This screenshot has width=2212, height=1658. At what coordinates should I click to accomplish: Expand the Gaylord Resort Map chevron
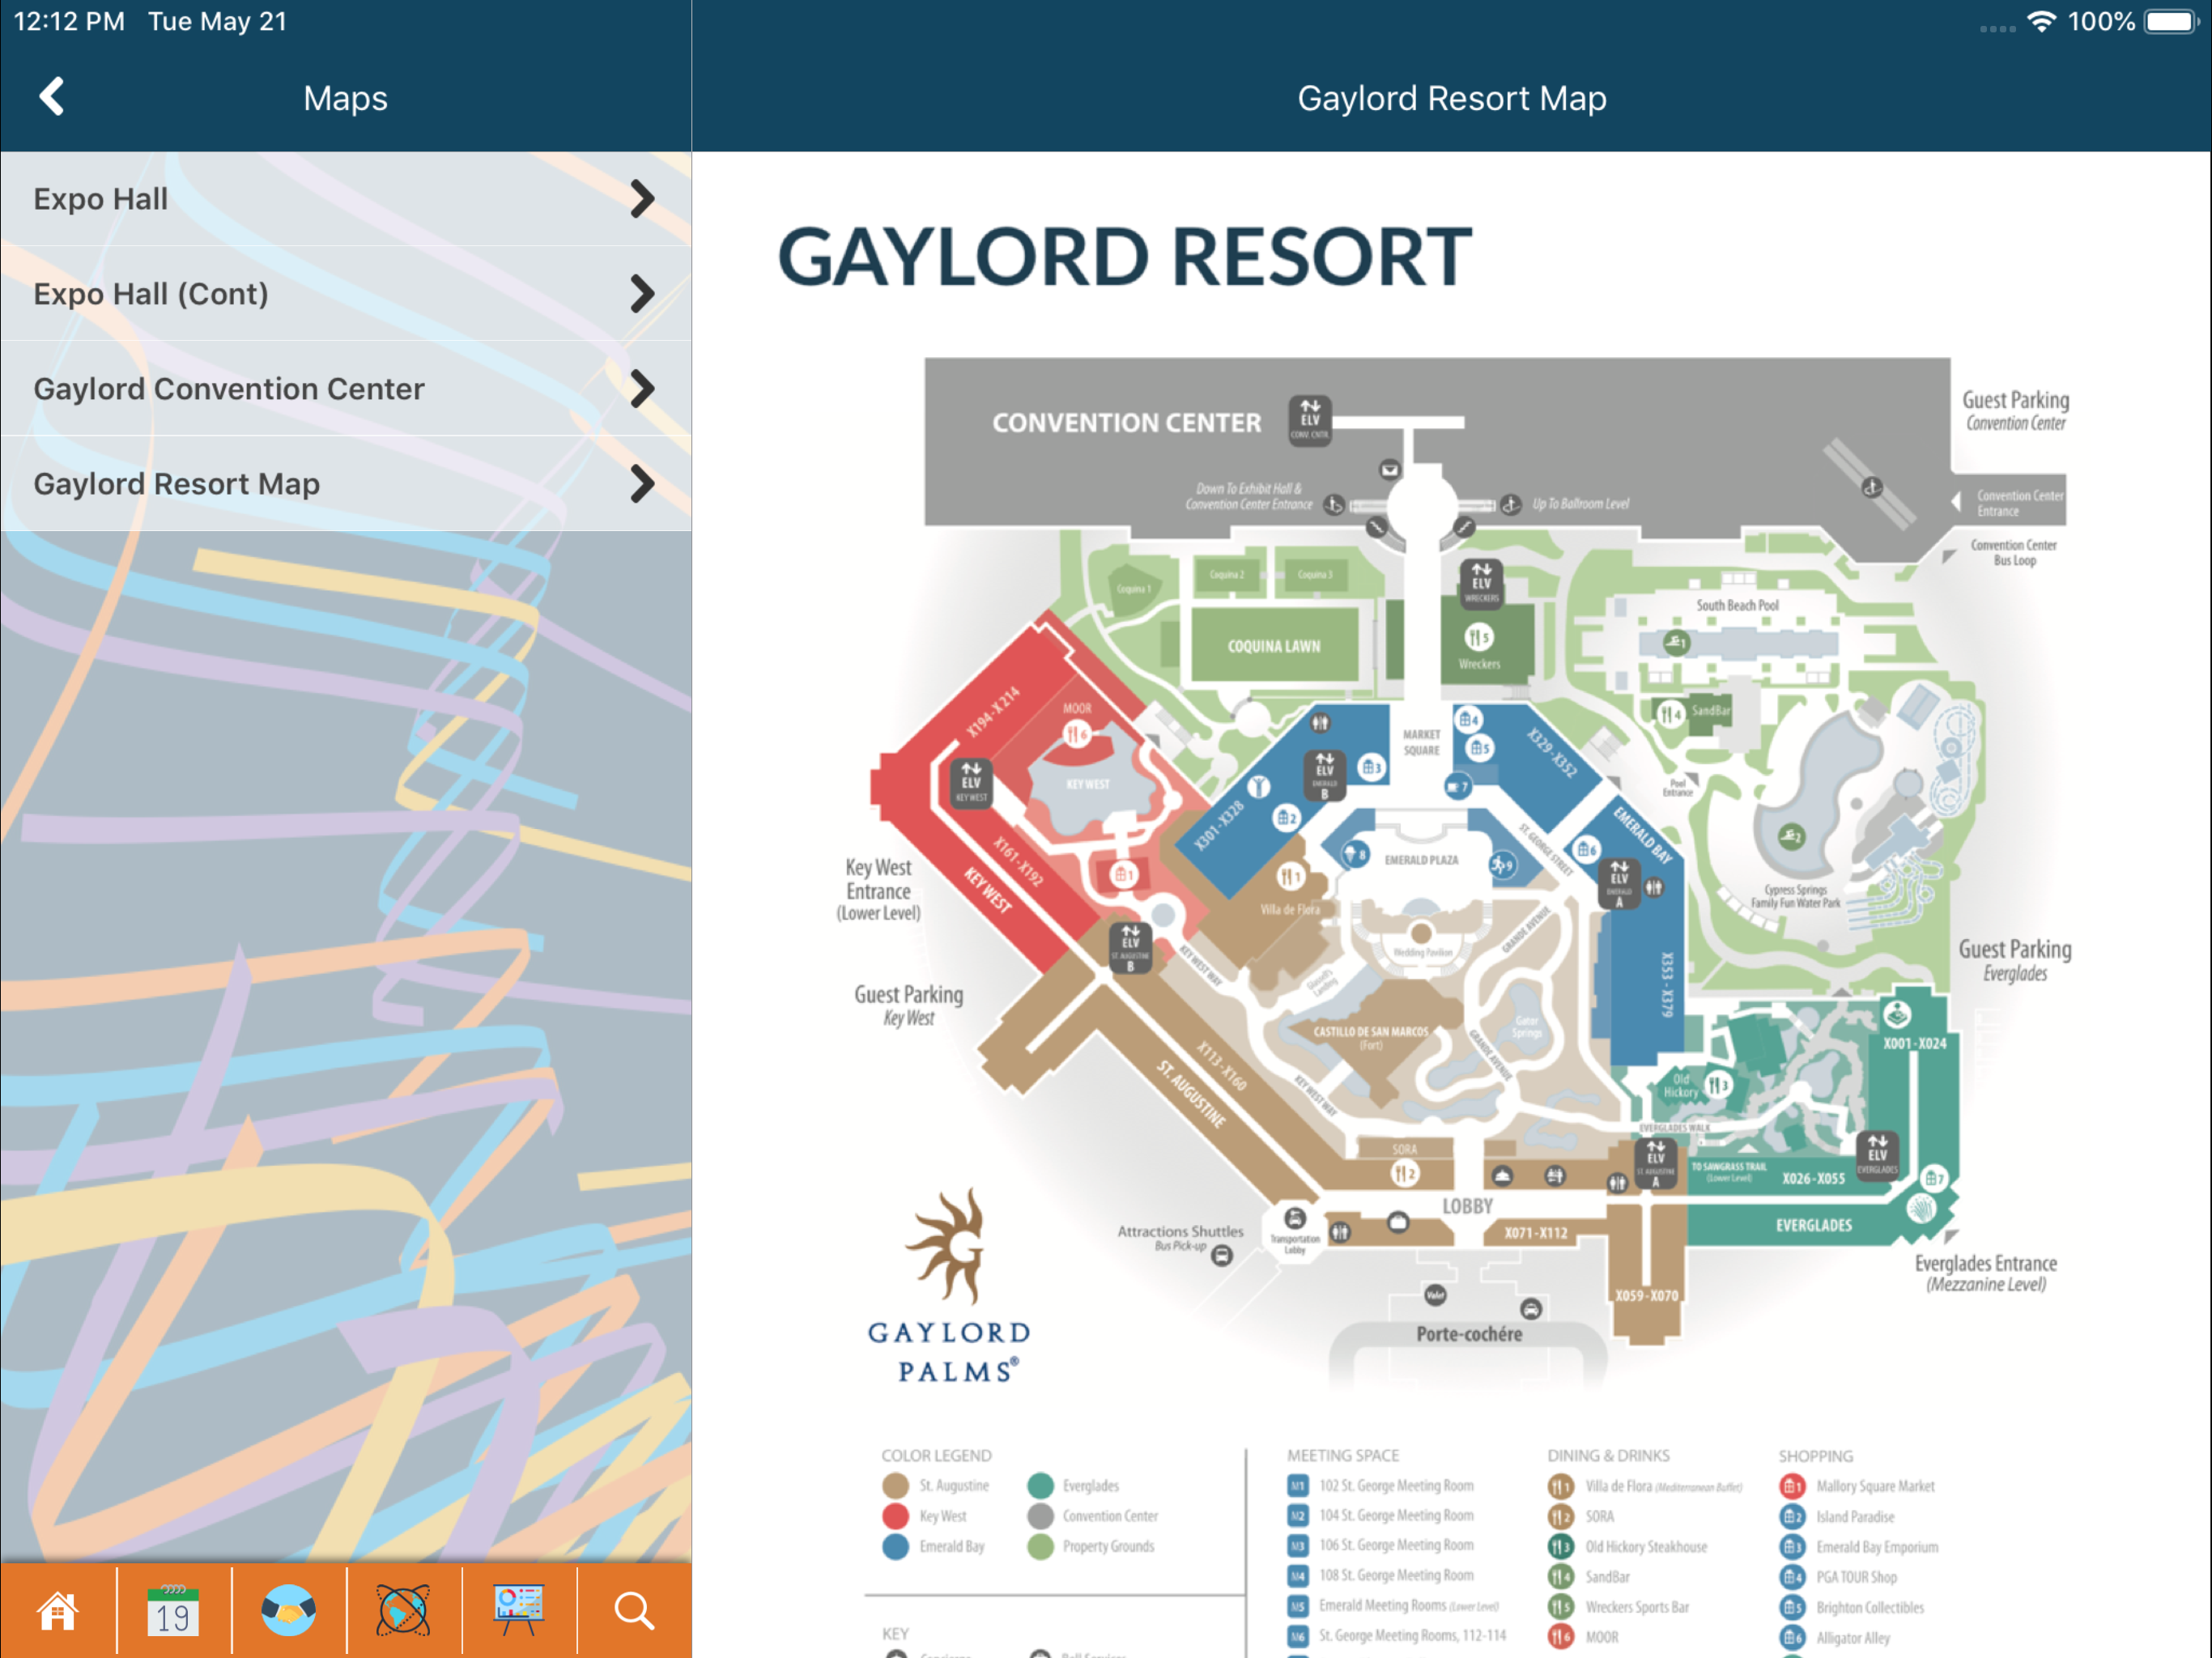(x=643, y=484)
